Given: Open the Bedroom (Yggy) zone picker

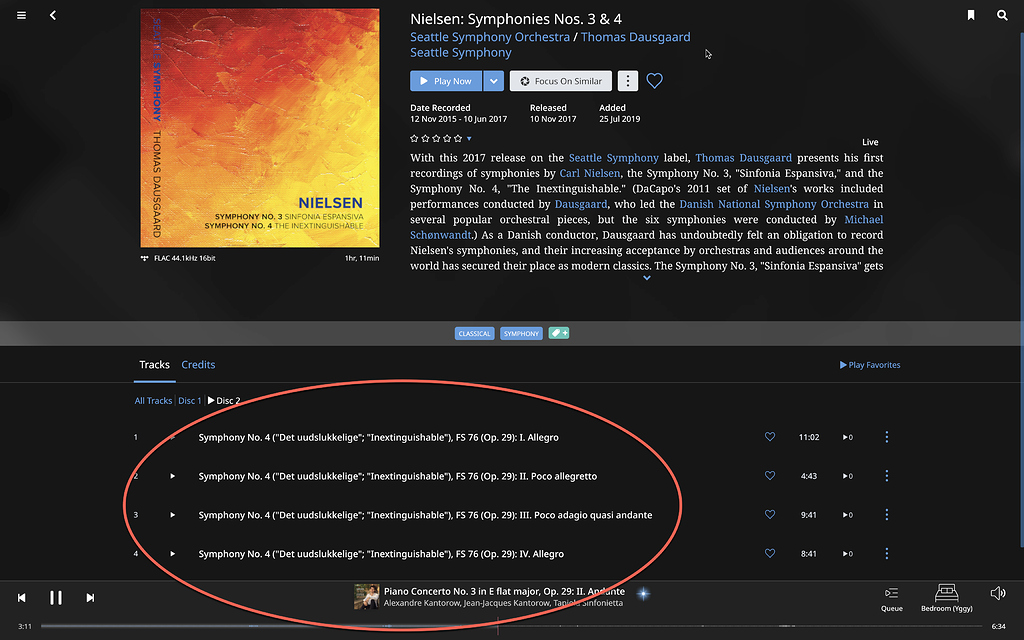Looking at the screenshot, I should coord(945,597).
